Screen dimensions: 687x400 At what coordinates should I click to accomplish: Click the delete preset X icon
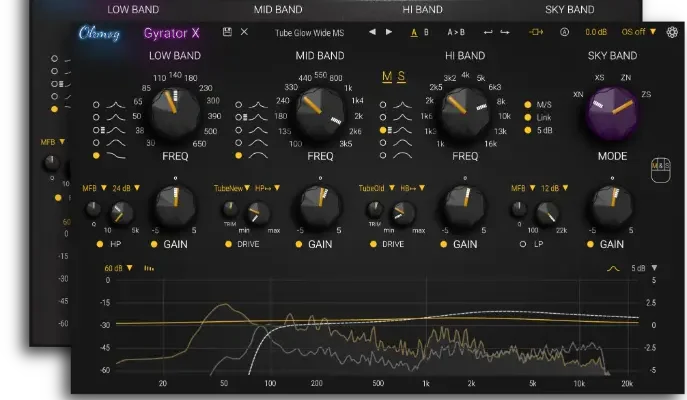(244, 32)
